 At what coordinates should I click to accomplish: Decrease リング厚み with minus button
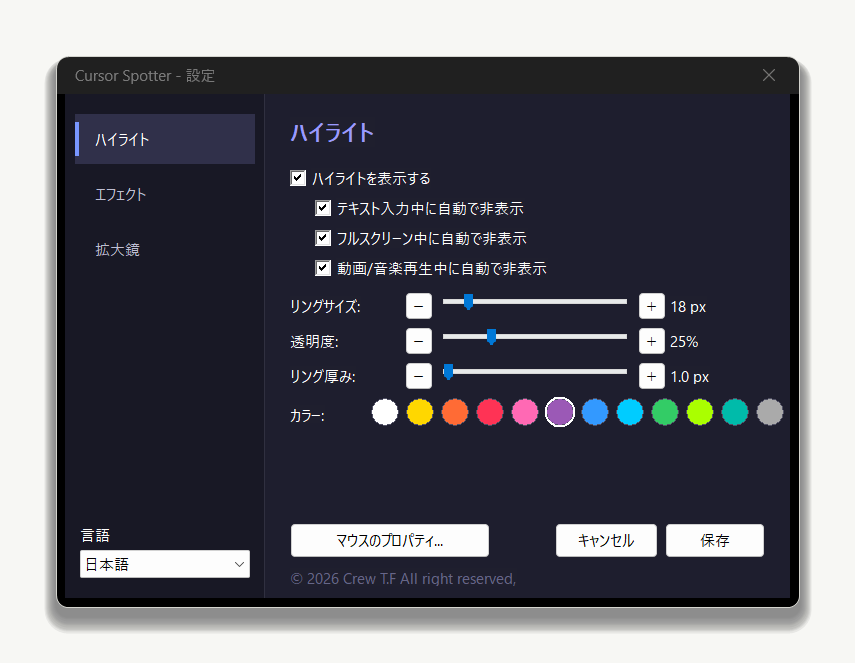click(419, 376)
